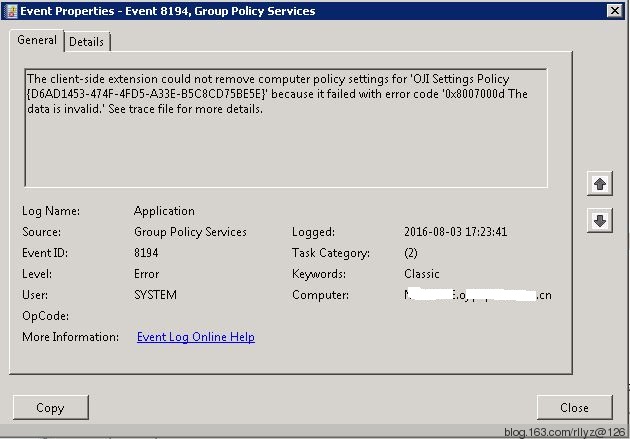Click the Computer label

[x=321, y=295]
